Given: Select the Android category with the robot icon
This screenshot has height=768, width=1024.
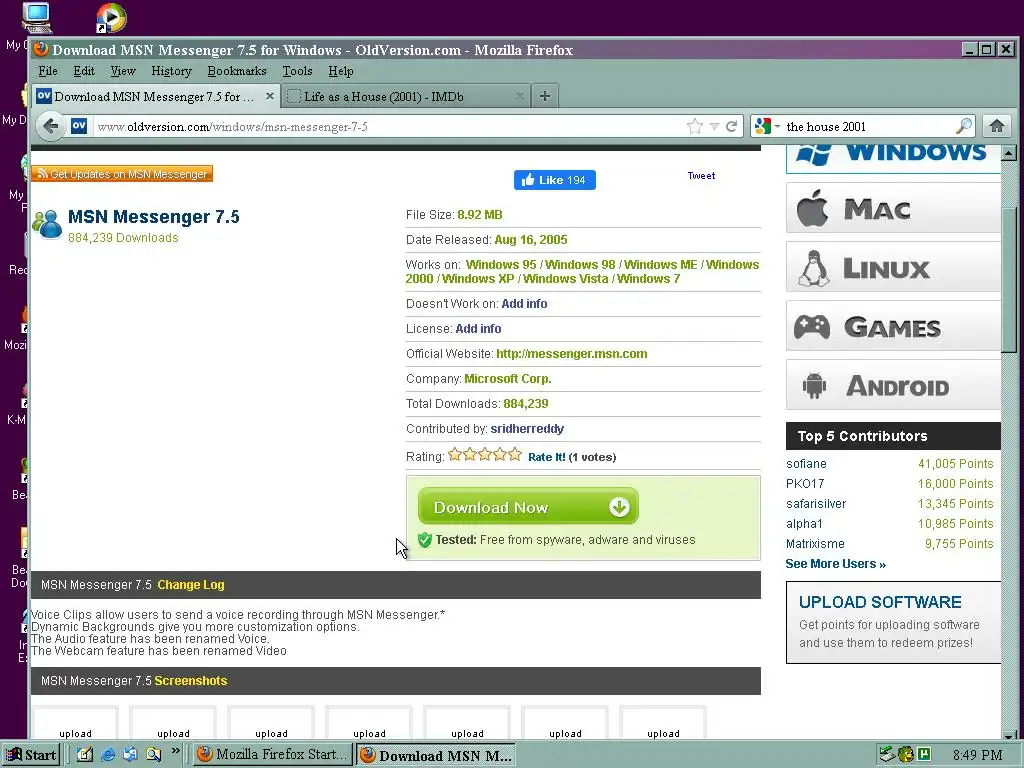Looking at the screenshot, I should click(893, 385).
